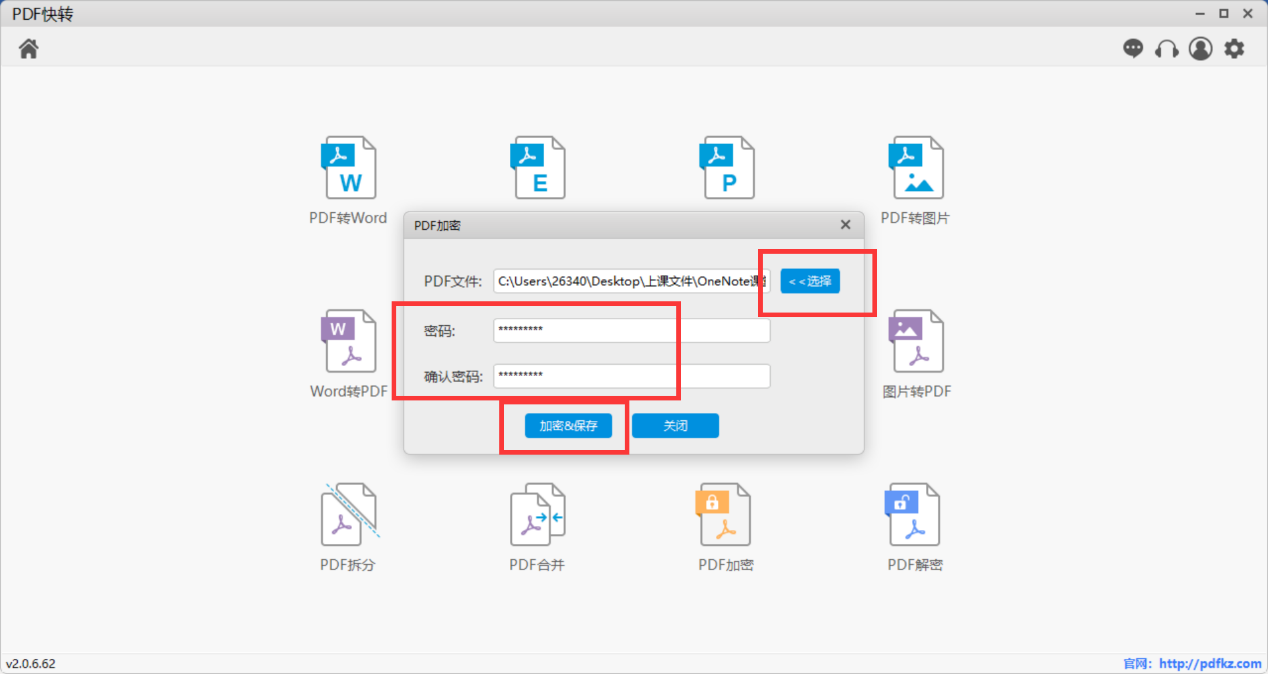Open the official site link pdfkz.com
The image size is (1268, 674).
coord(1209,664)
